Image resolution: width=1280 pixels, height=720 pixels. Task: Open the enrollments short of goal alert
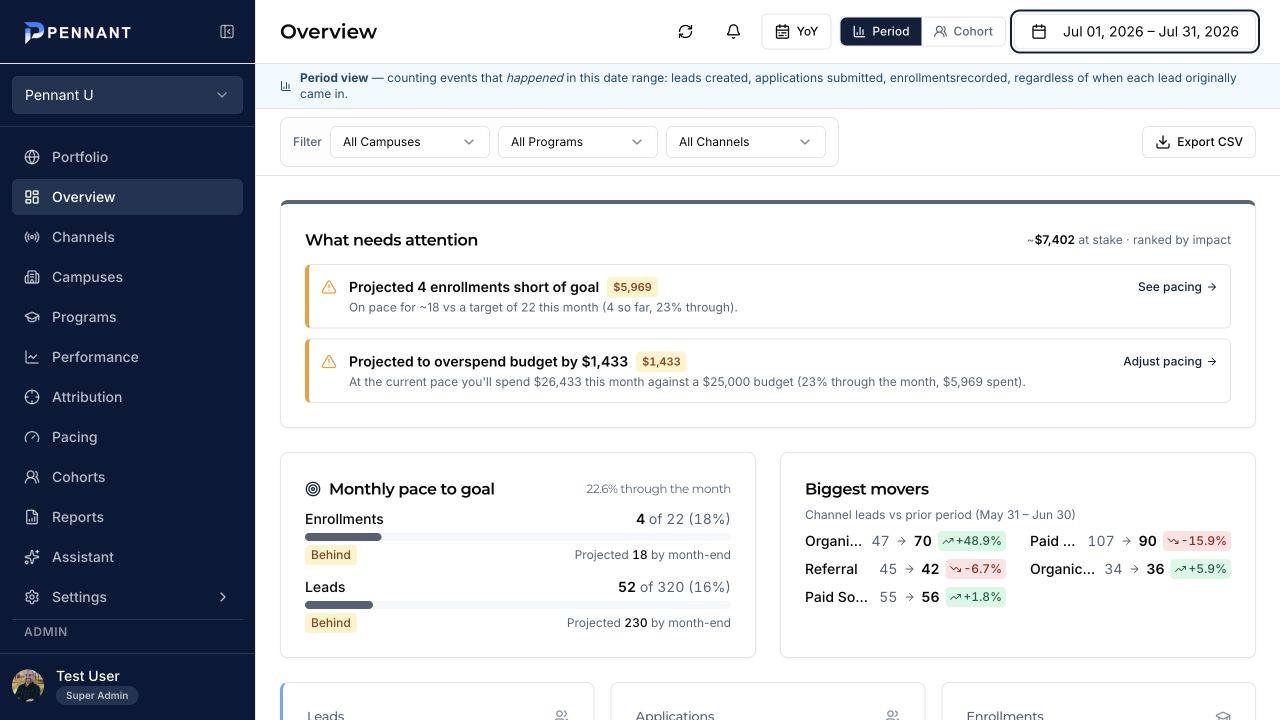[x=768, y=296]
